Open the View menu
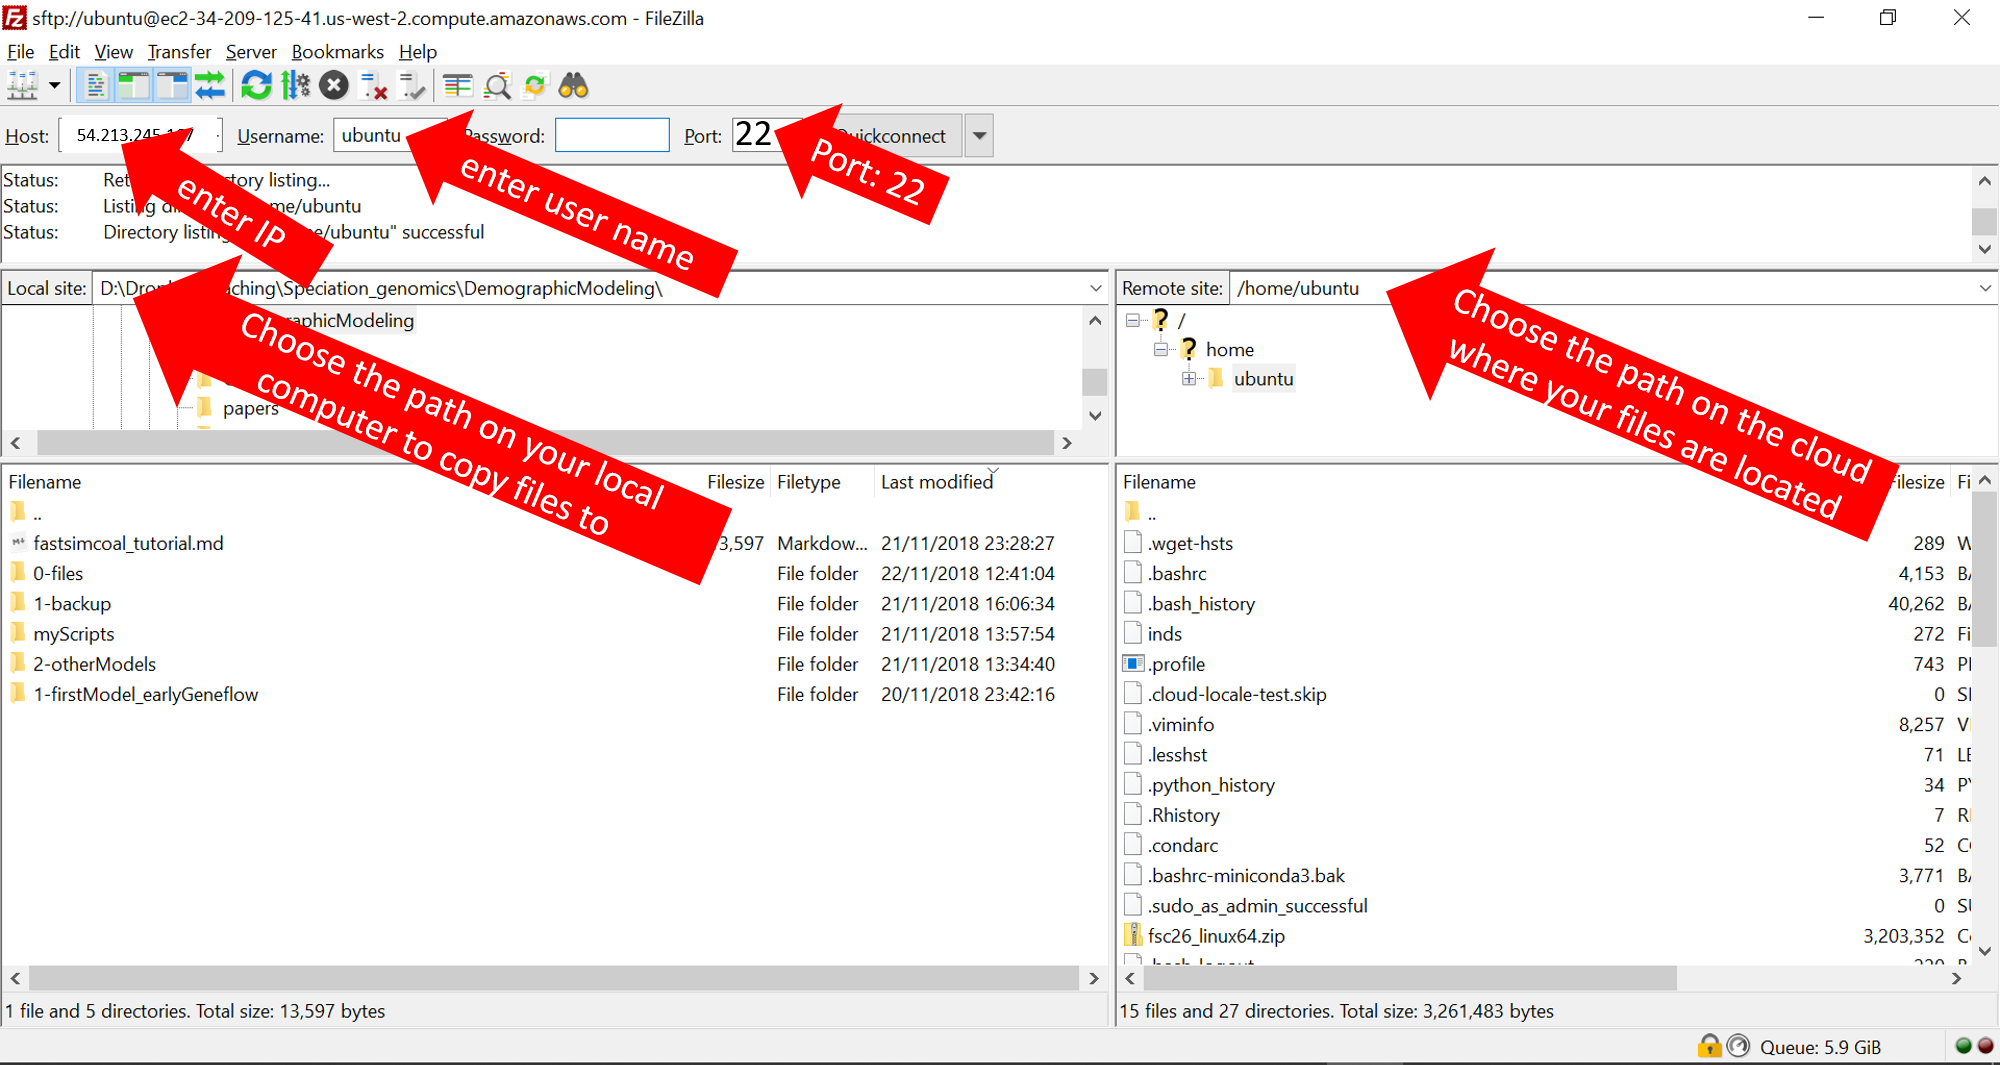 coord(113,52)
